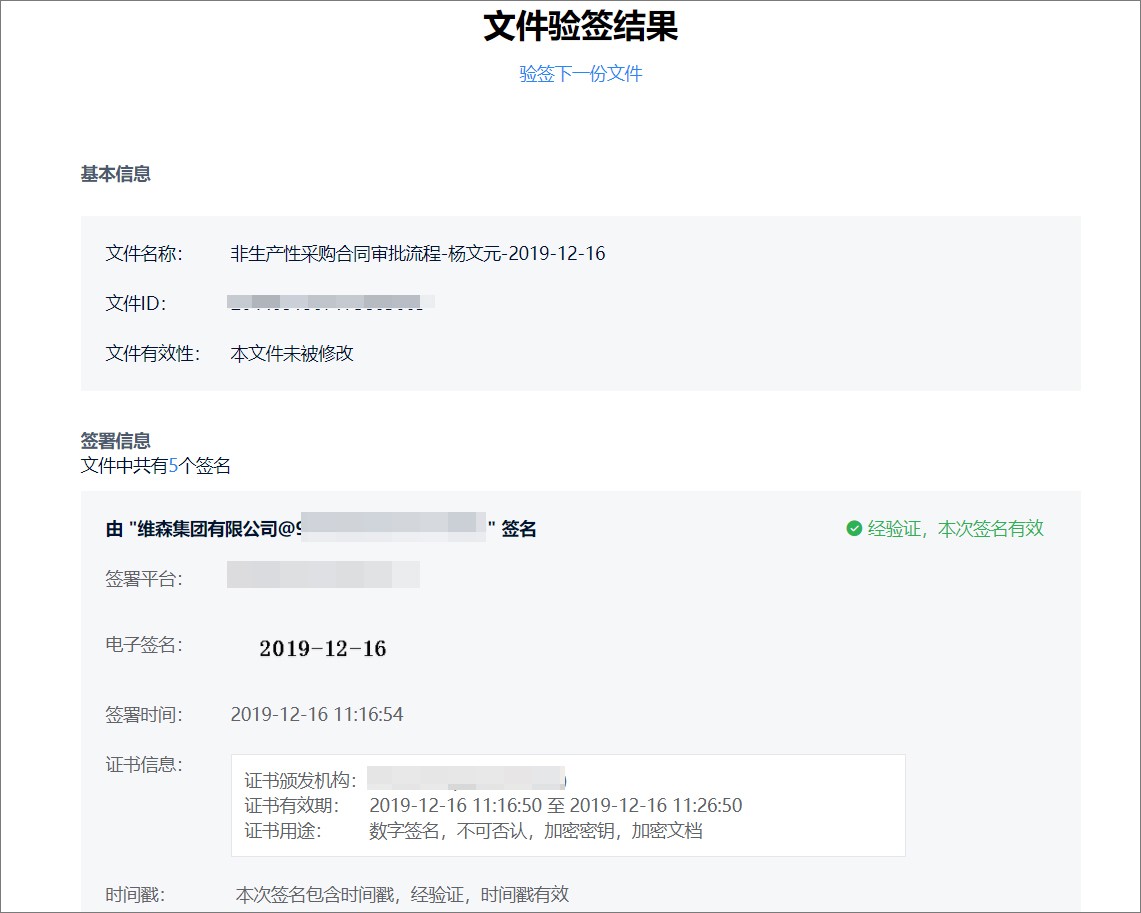The width and height of the screenshot is (1141, 913).
Task: Select certificate usage 数字签名，不可否认，加密密钥，加密文档
Action: [536, 831]
